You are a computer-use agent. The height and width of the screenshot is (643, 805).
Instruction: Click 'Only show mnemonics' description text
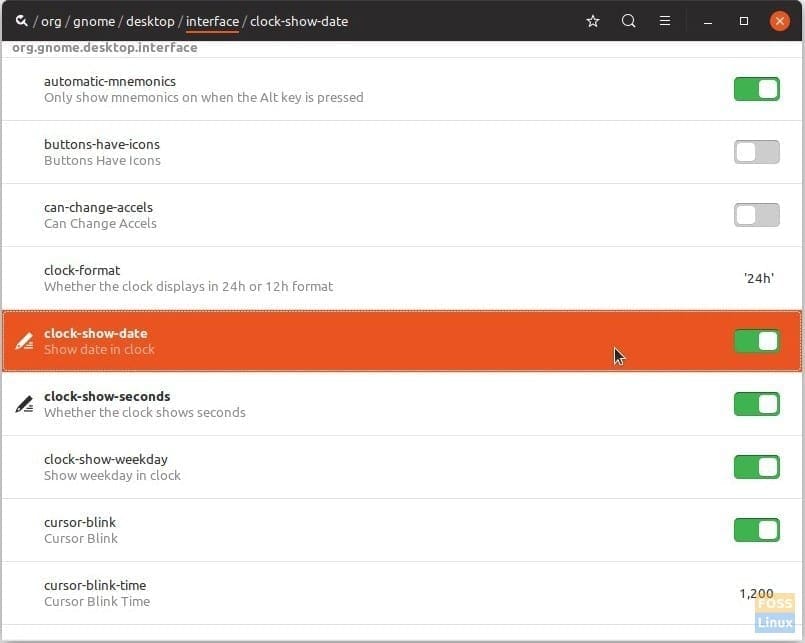204,98
